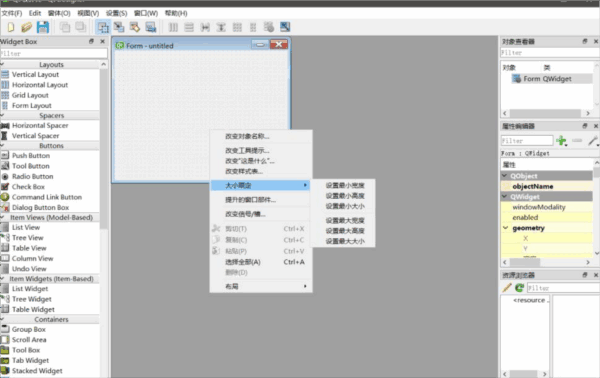
Task: Float the 资源浏览器 panel
Action: [x=585, y=275]
